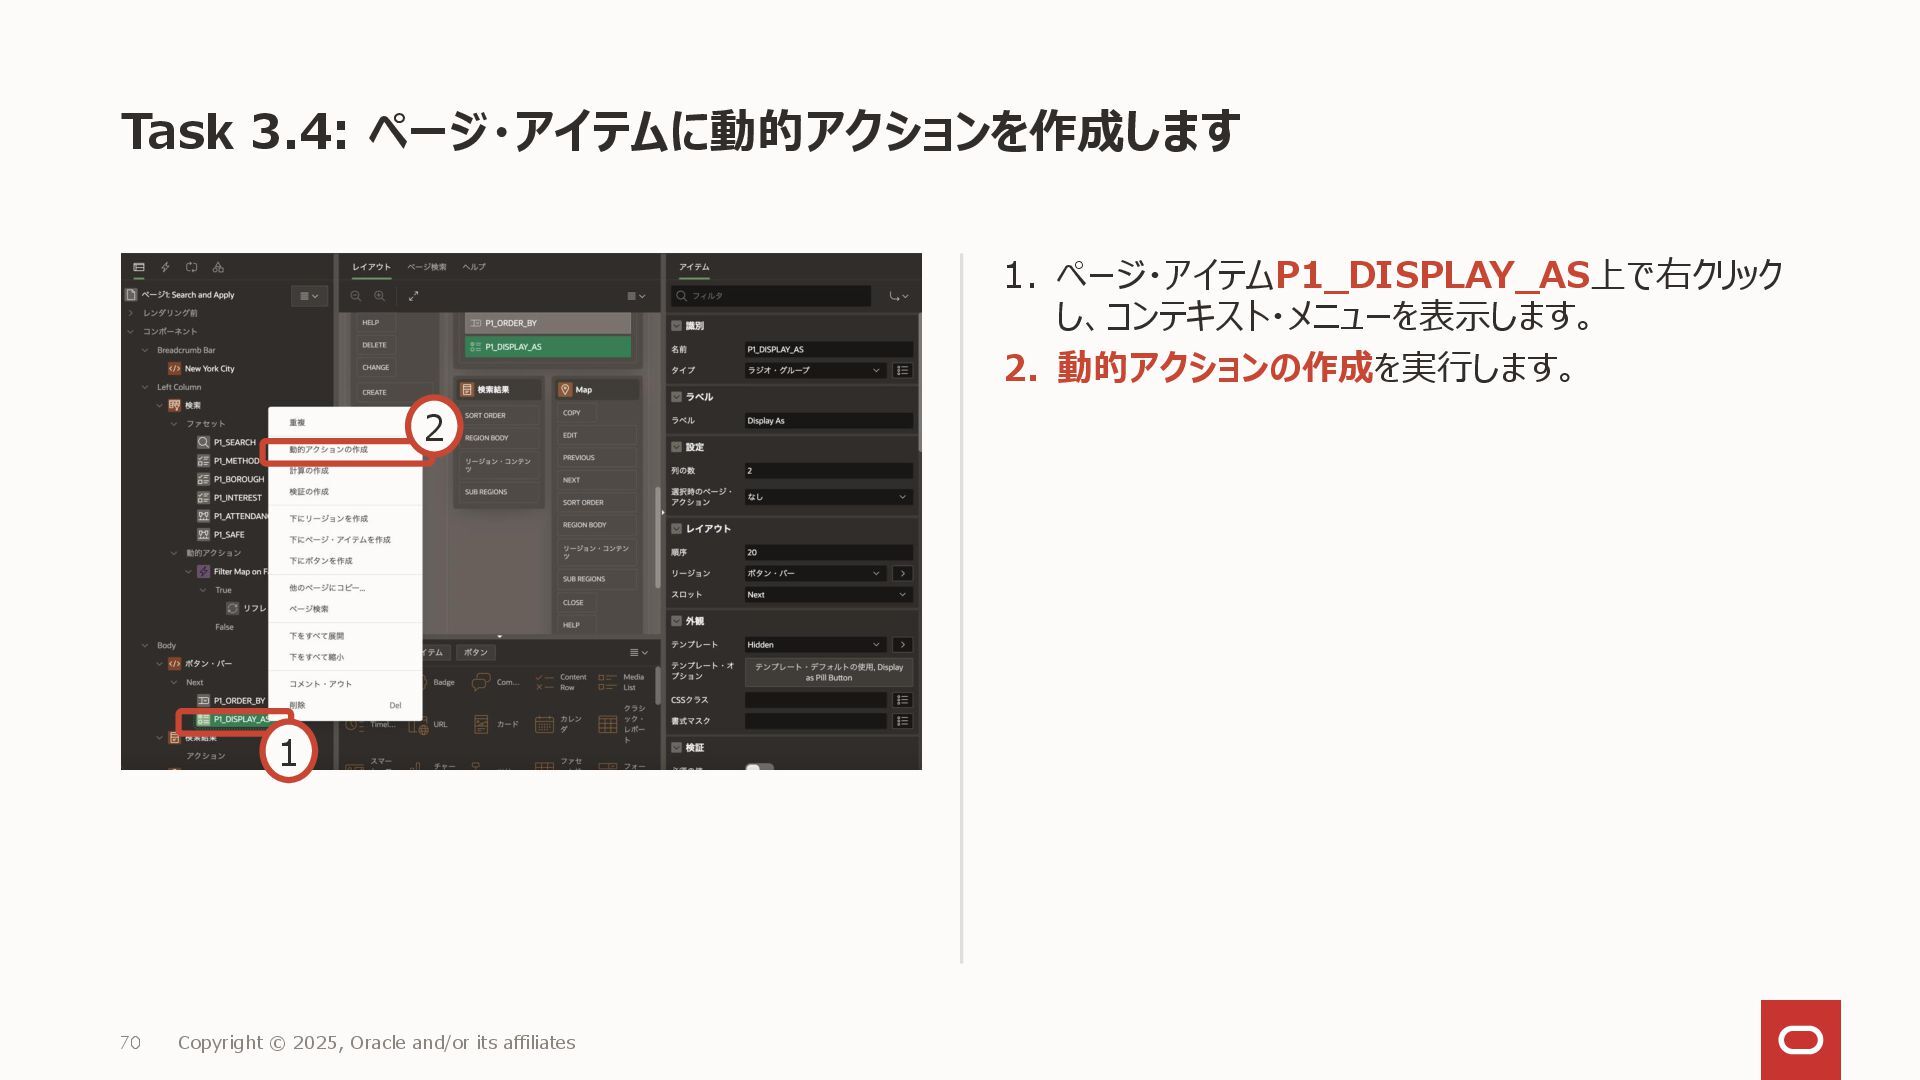This screenshot has width=1920, height=1080.
Task: Collapse the 識別 property group
Action: pos(676,326)
